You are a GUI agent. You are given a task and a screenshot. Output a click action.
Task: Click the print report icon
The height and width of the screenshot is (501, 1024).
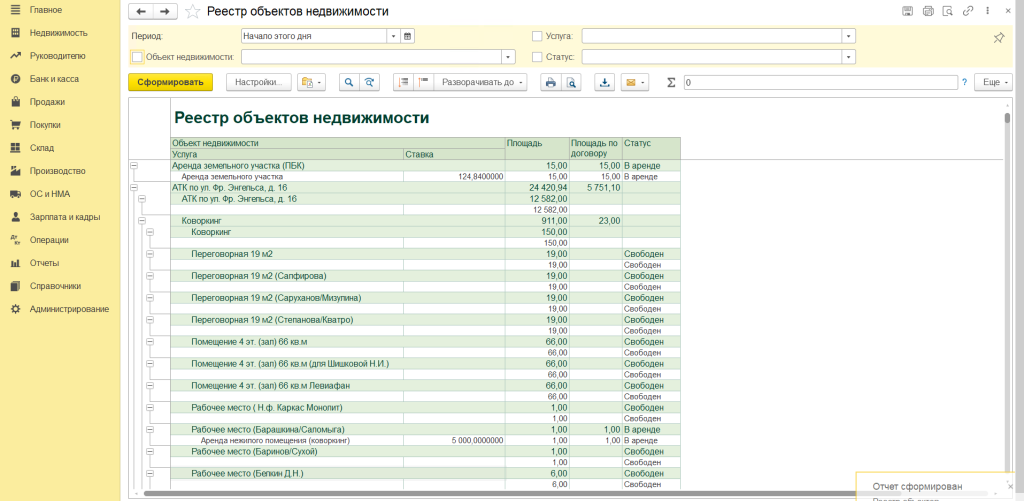click(550, 83)
